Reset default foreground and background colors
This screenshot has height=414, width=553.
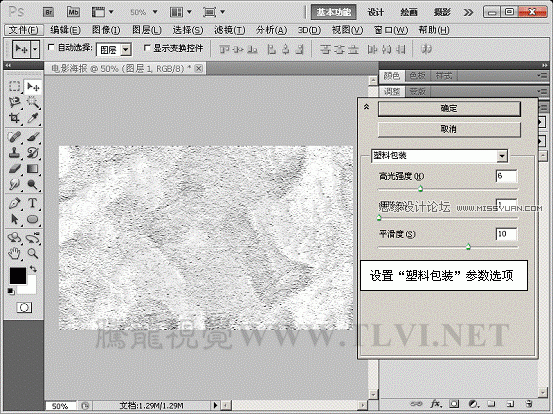(11, 291)
